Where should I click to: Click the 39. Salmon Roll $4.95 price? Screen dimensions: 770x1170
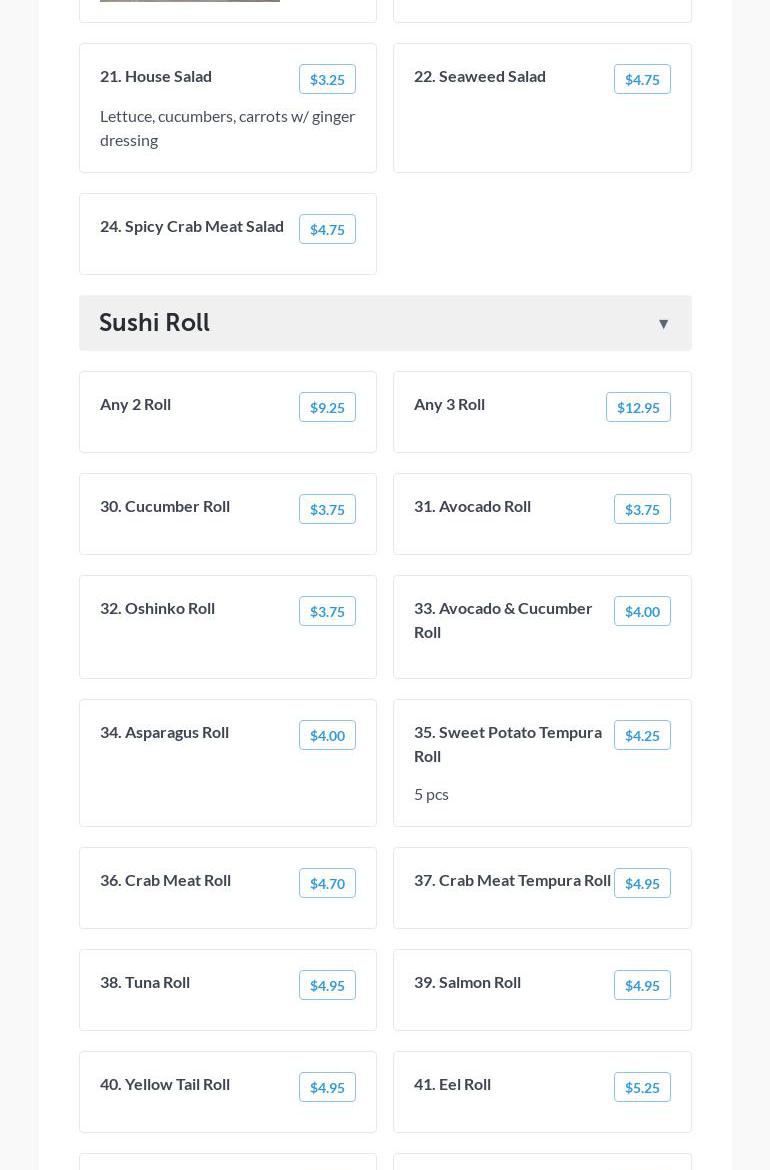[642, 986]
